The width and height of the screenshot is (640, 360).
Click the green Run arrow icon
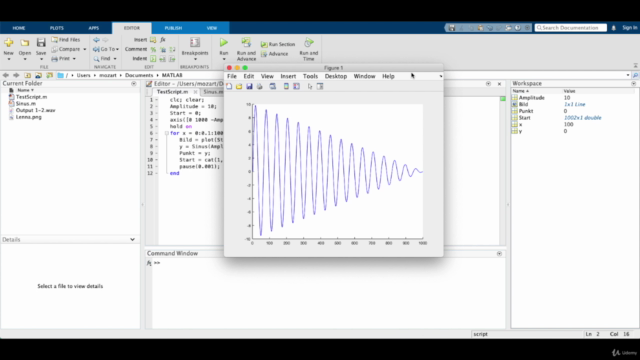(x=224, y=42)
